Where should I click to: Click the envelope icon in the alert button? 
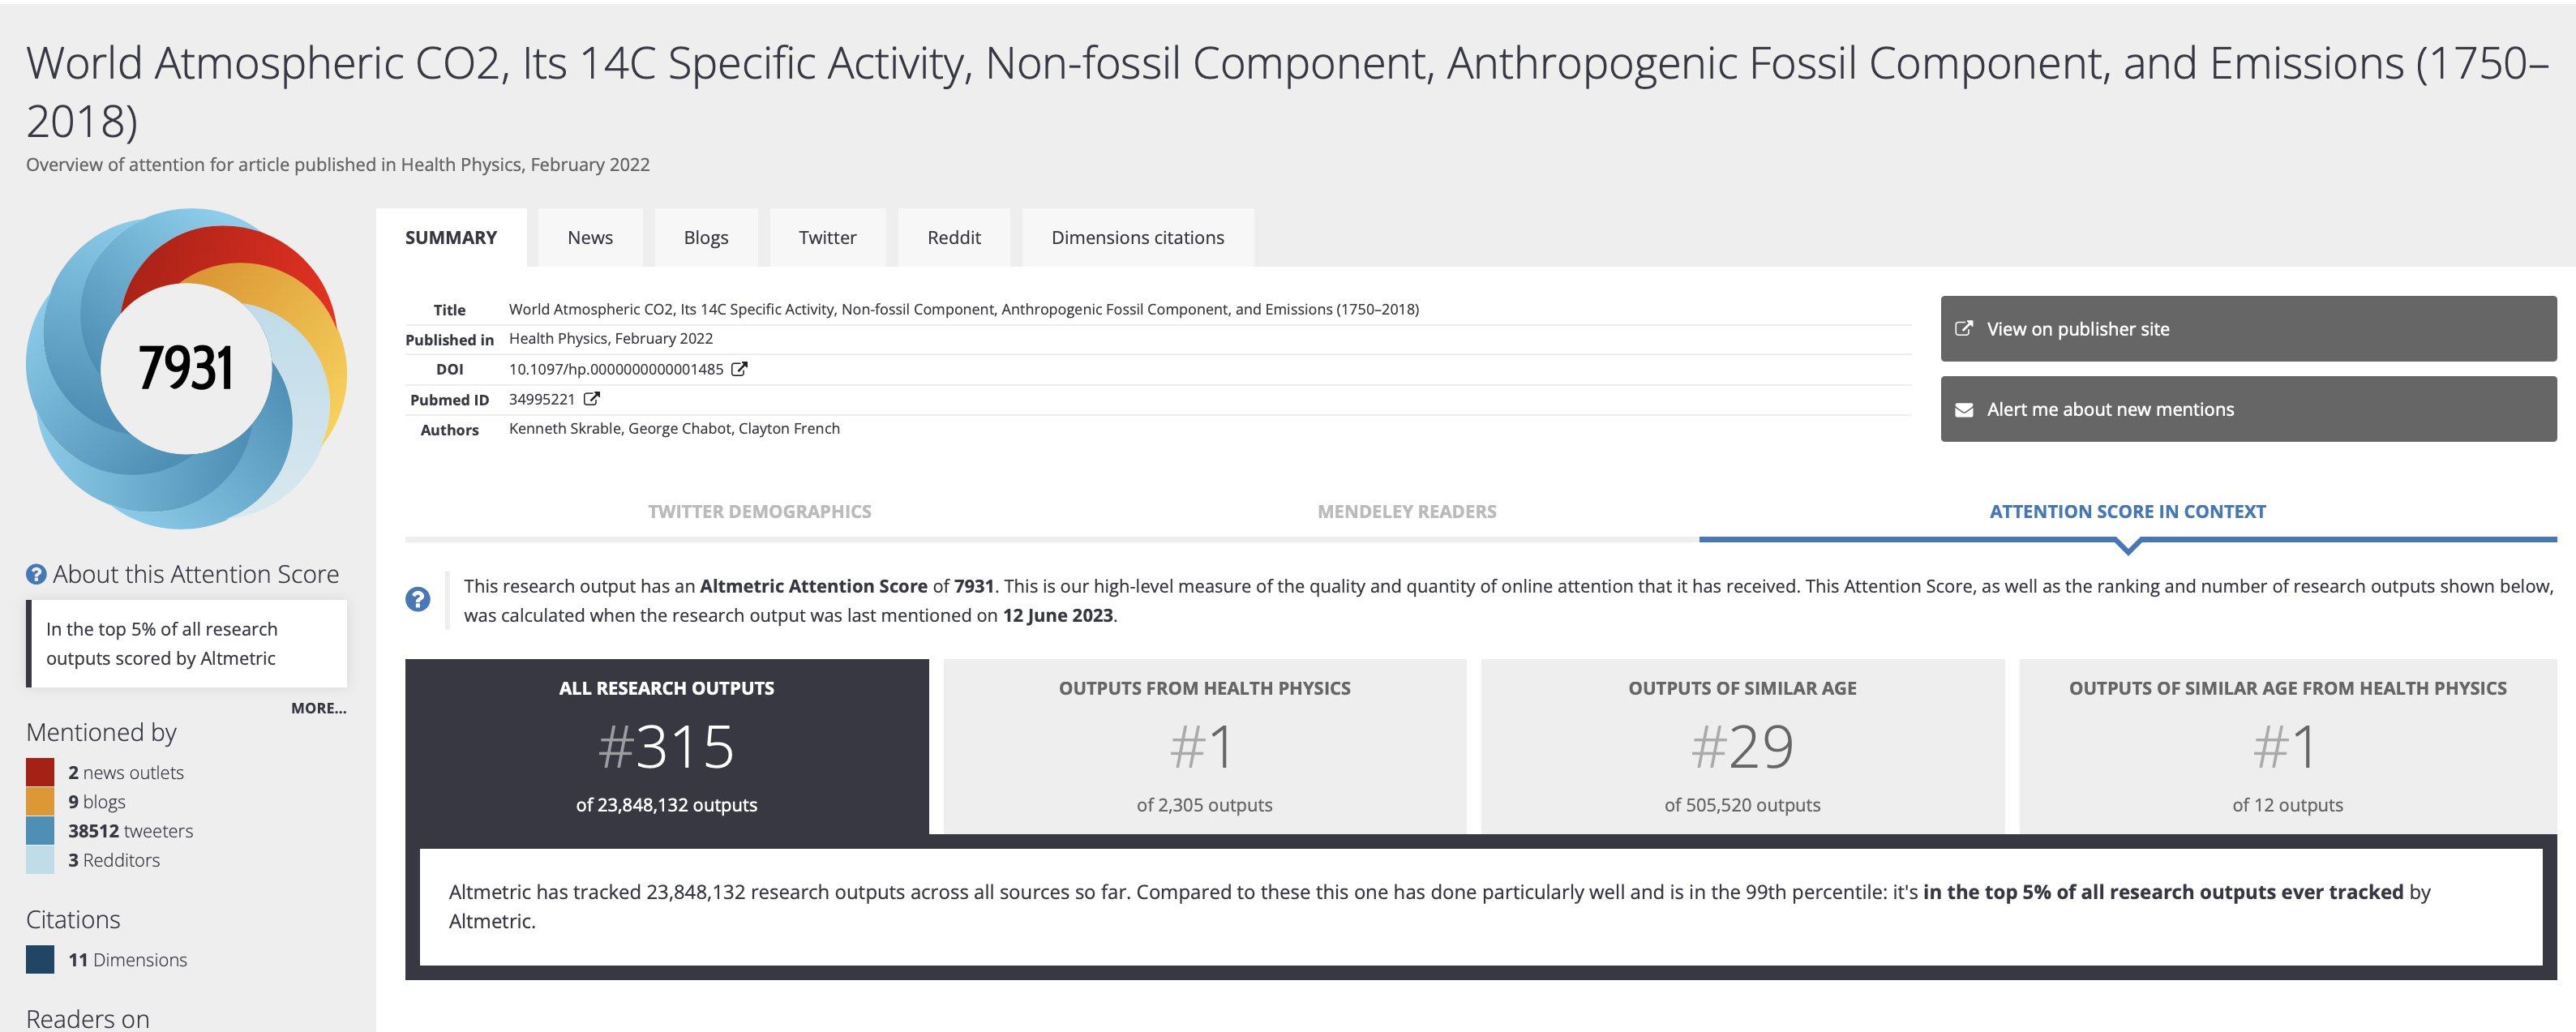pyautogui.click(x=1964, y=410)
